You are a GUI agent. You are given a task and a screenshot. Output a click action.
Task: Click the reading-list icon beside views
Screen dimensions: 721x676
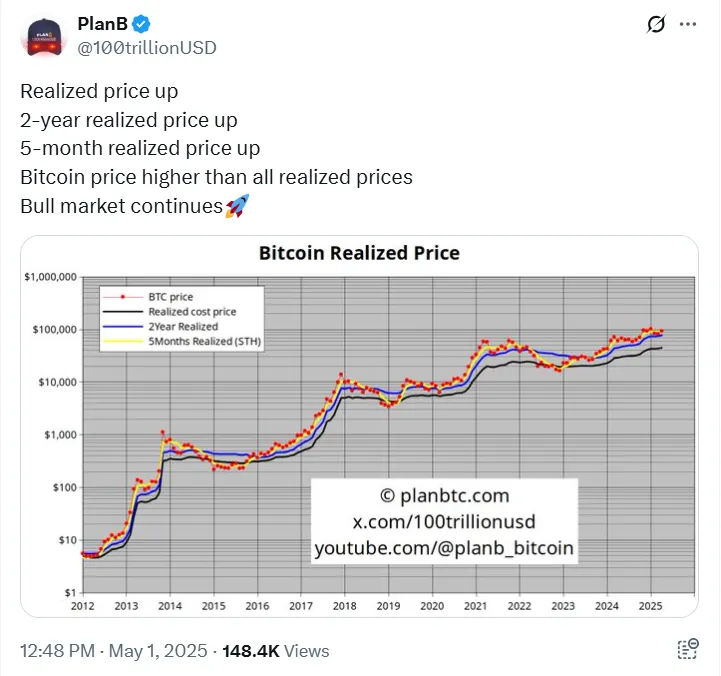coord(687,649)
